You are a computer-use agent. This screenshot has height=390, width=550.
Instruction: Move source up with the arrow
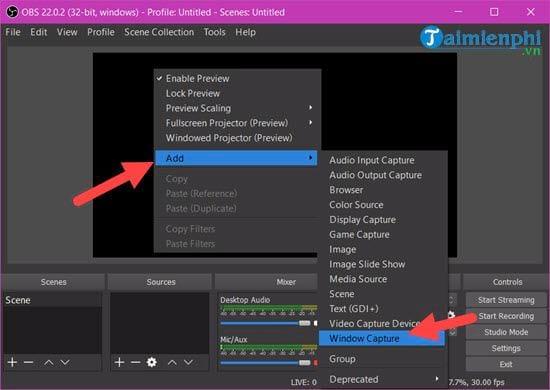click(172, 362)
